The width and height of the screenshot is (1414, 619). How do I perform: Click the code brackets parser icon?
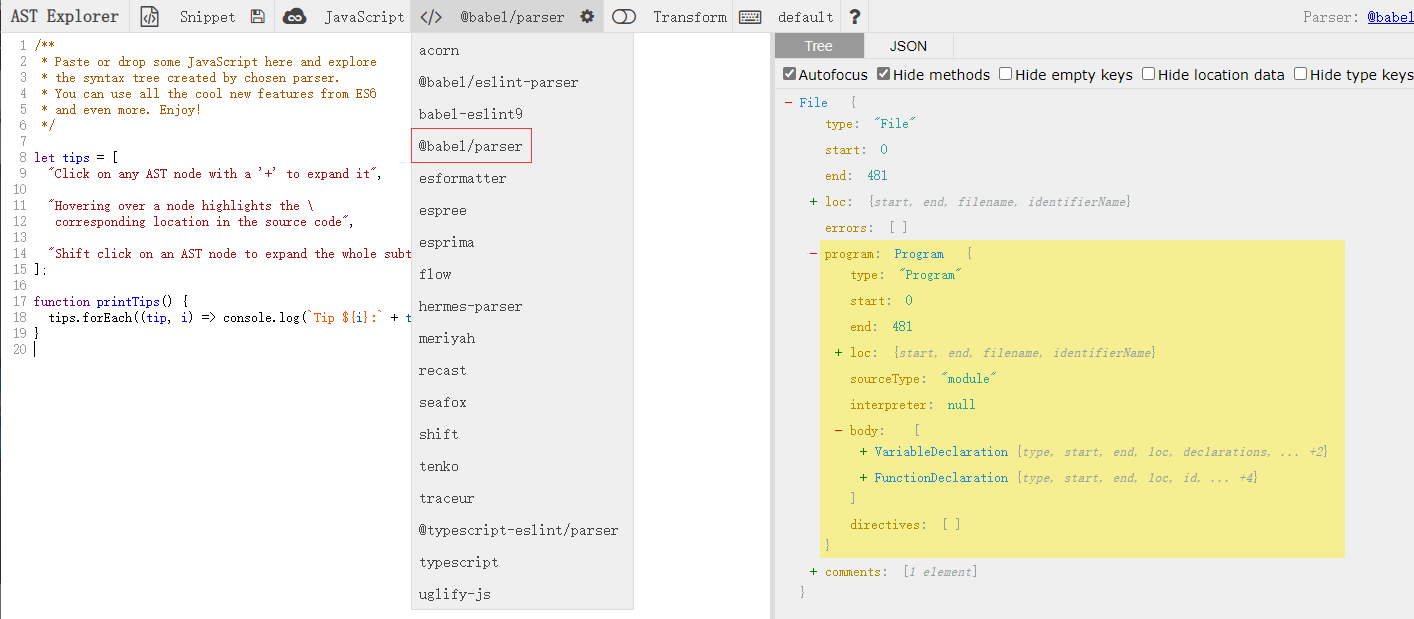[430, 17]
